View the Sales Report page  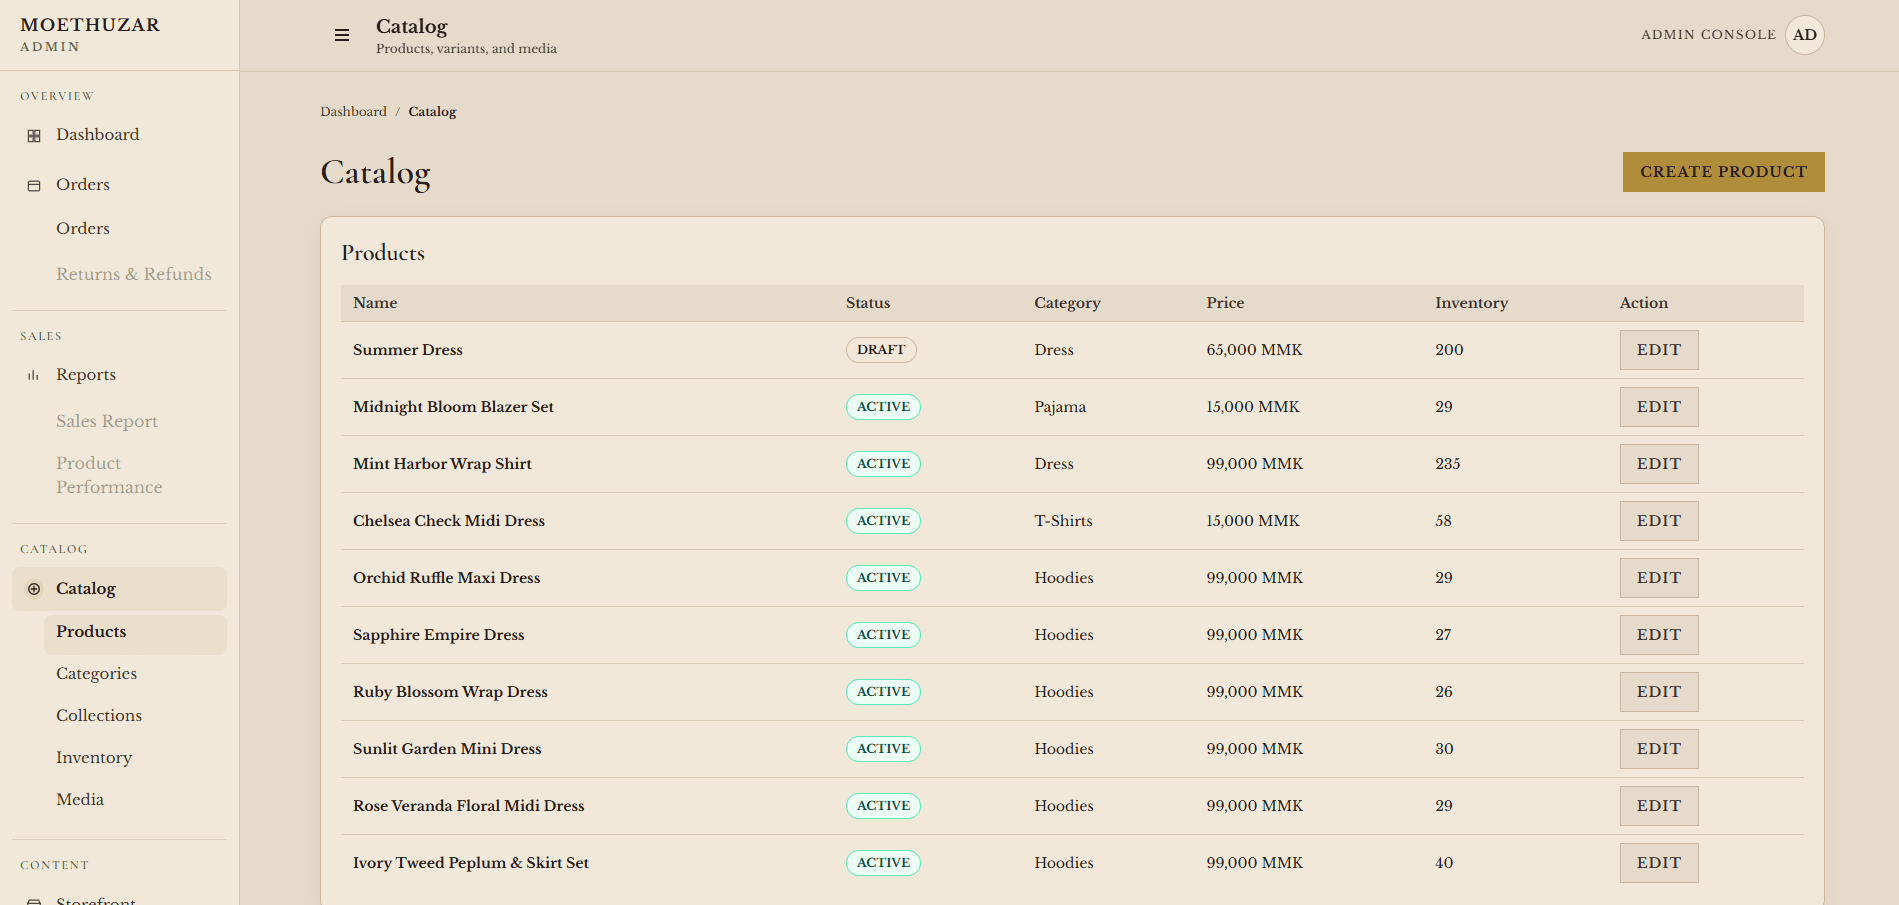(x=106, y=420)
